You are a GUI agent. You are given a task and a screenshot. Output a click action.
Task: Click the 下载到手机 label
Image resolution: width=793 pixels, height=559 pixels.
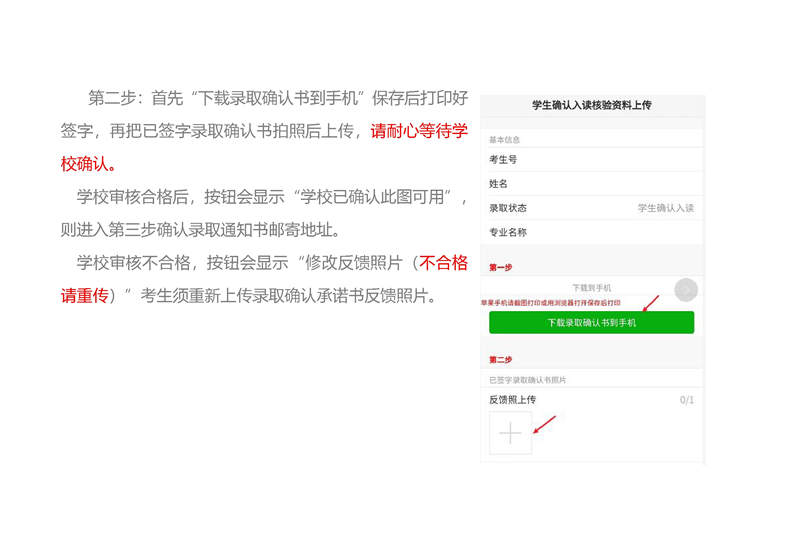[x=591, y=288]
